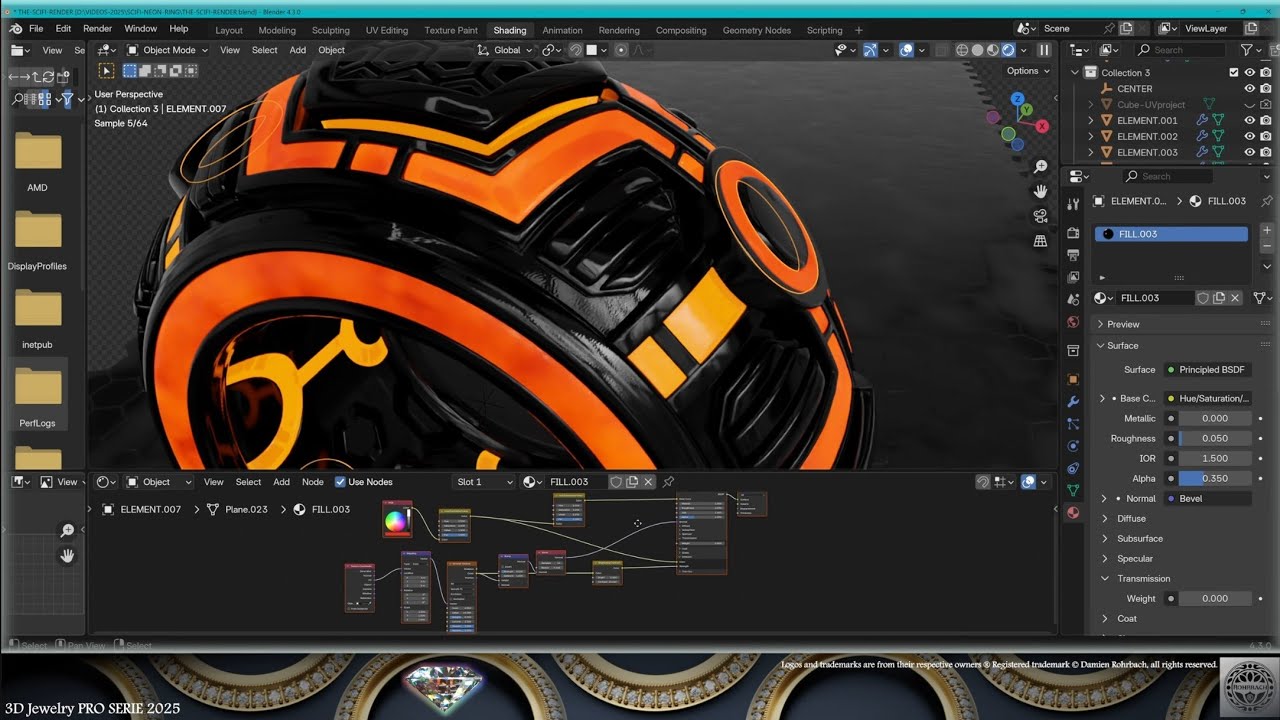The image size is (1280, 720).
Task: Open the viewport Options dropdown
Action: (x=1028, y=71)
